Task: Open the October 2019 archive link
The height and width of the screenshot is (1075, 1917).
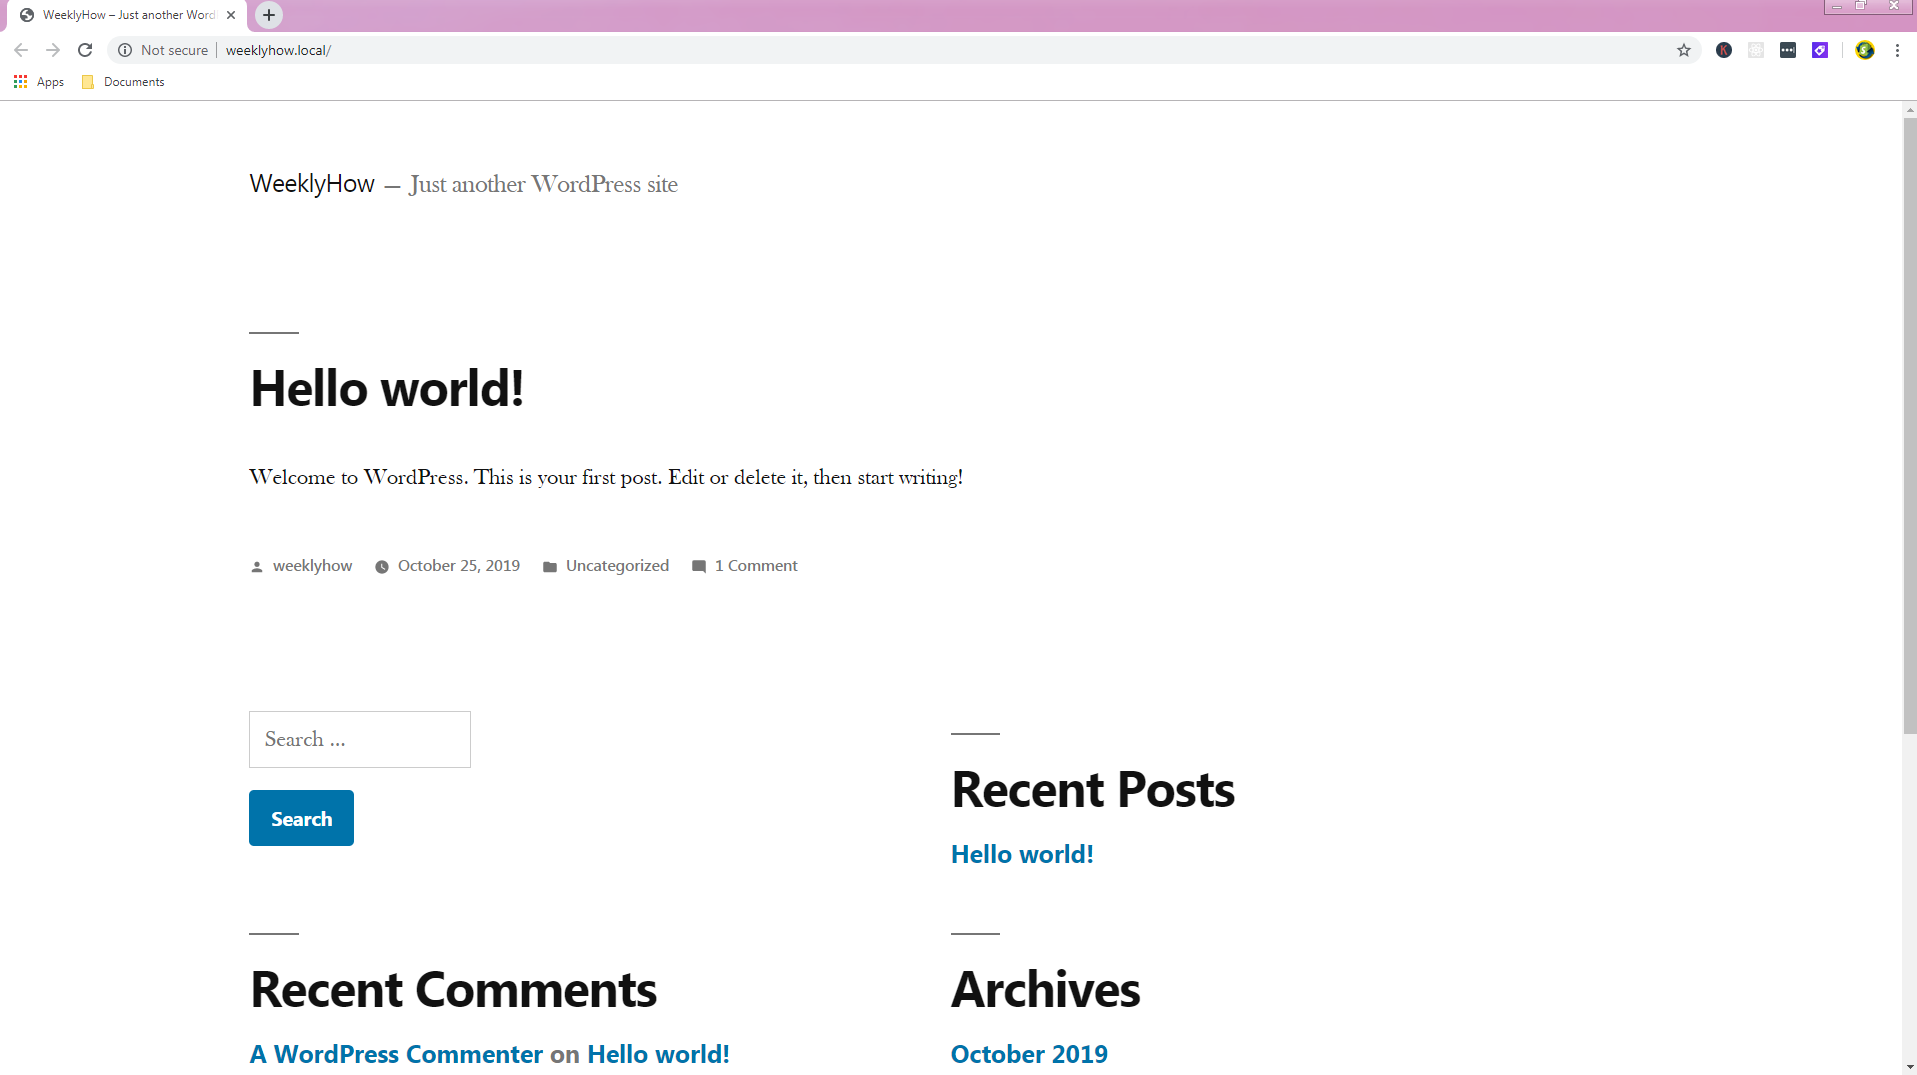Action: [x=1029, y=1054]
